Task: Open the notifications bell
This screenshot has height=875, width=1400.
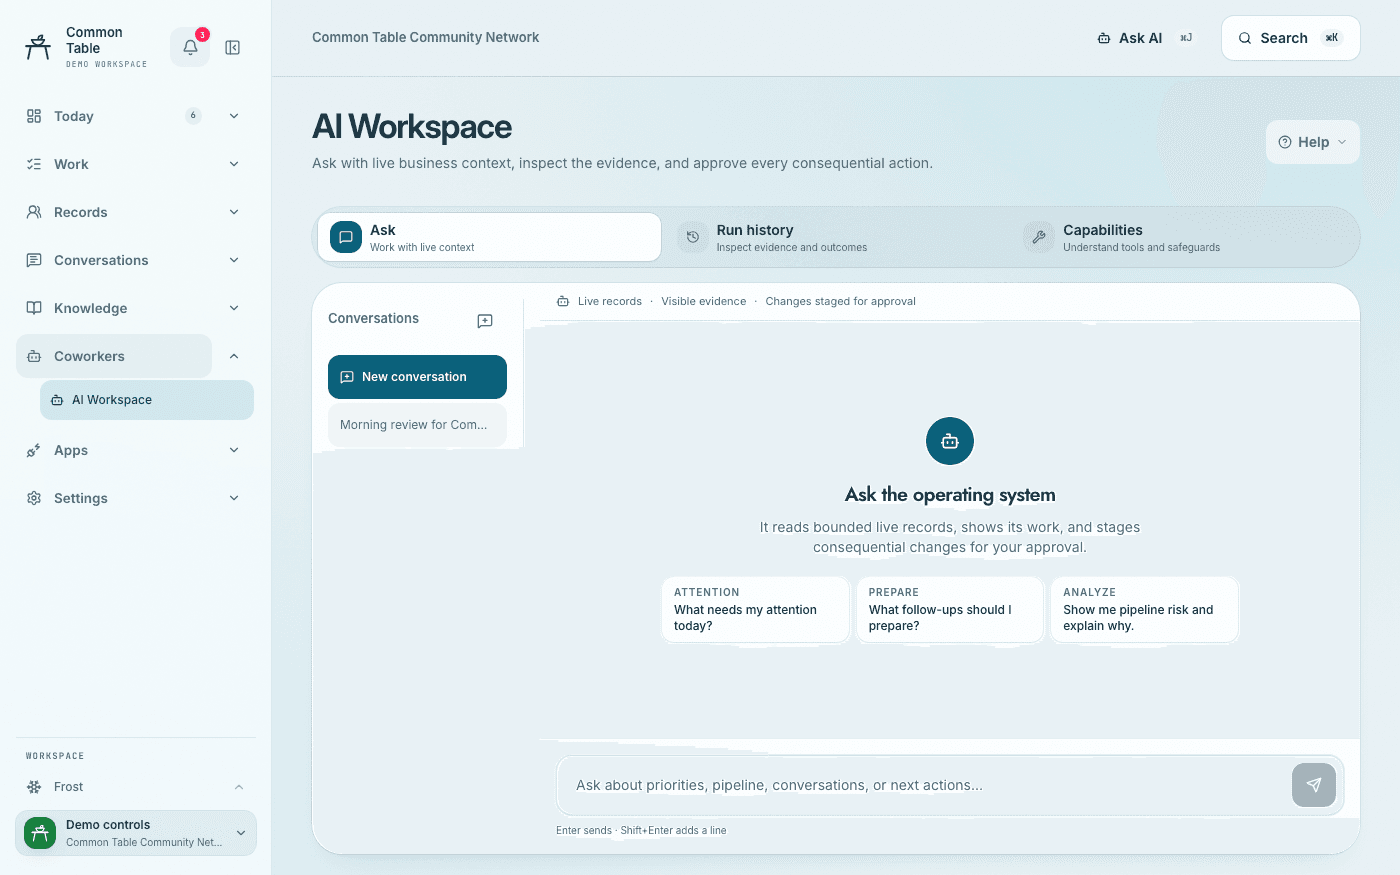Action: click(190, 47)
